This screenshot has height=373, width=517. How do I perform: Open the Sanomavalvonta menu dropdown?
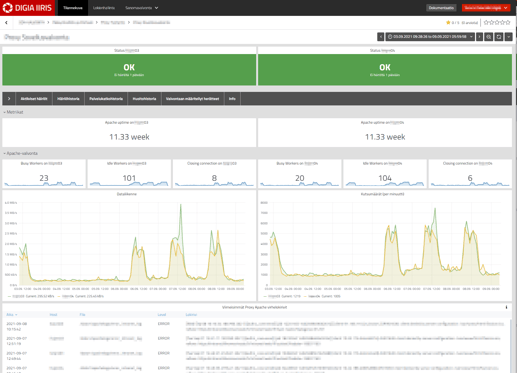(x=142, y=8)
